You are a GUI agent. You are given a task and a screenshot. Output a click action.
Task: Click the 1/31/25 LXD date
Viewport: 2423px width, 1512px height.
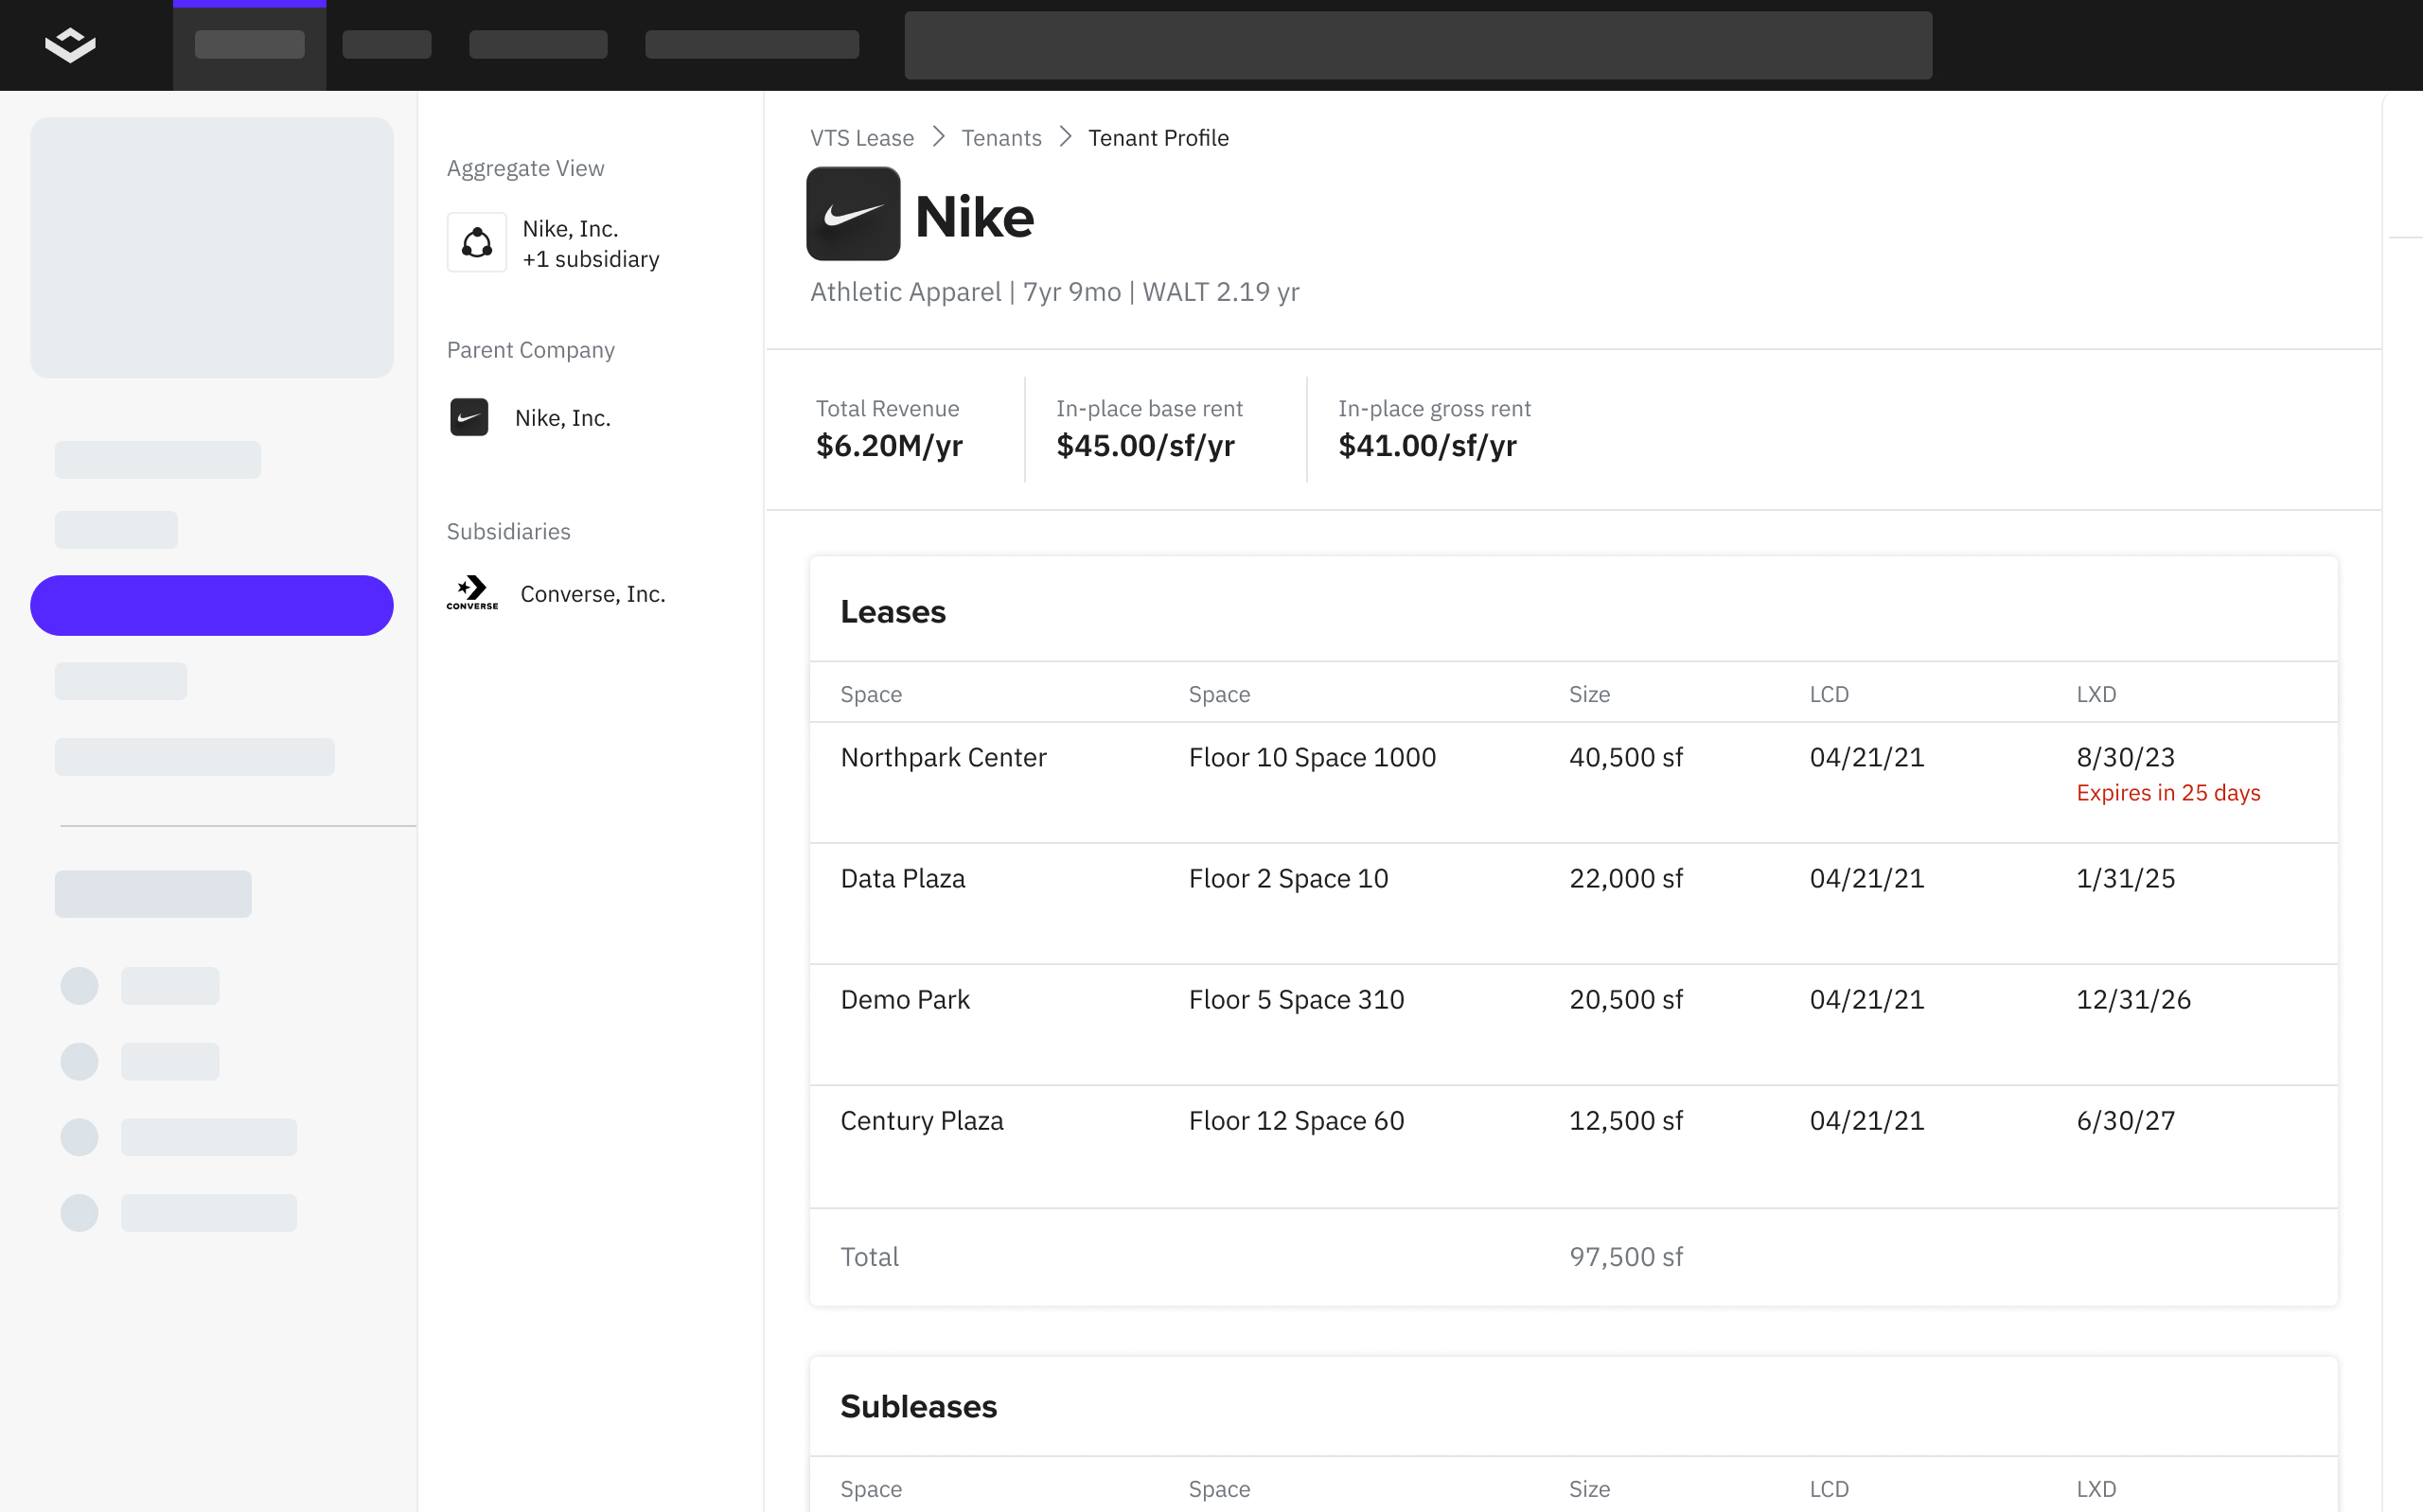pos(2125,878)
